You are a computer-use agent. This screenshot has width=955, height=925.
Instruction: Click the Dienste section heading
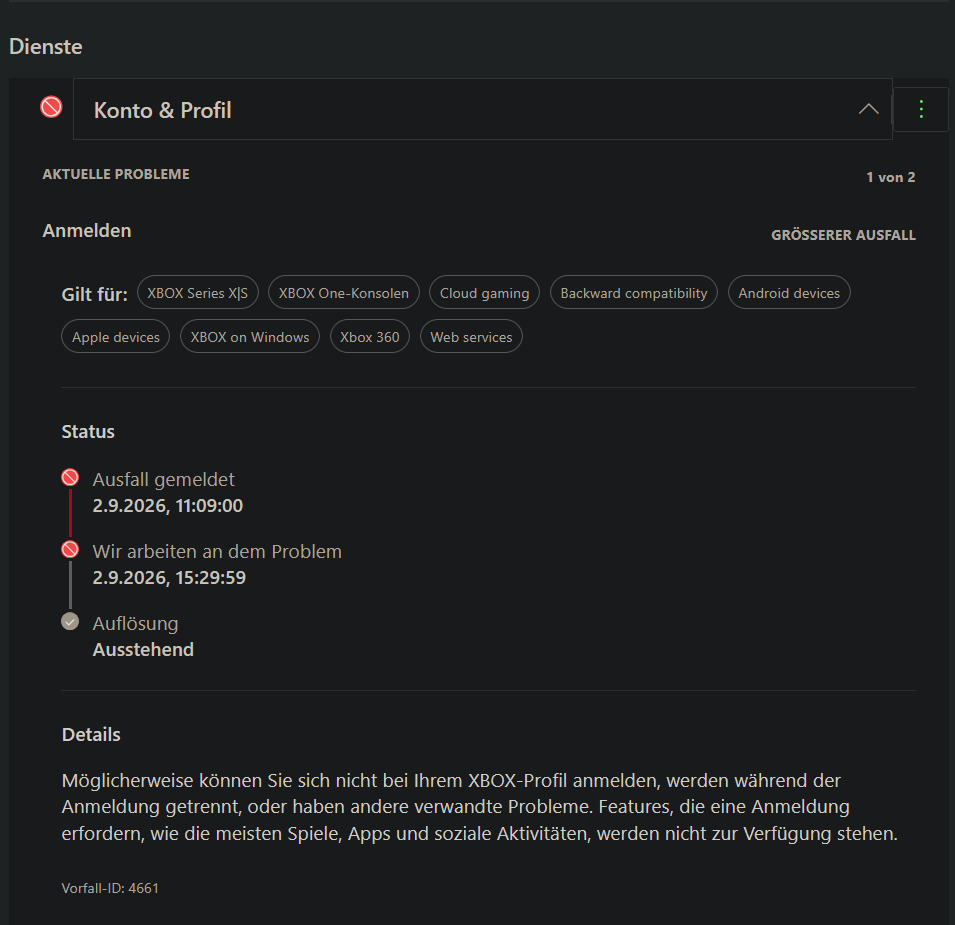point(46,47)
